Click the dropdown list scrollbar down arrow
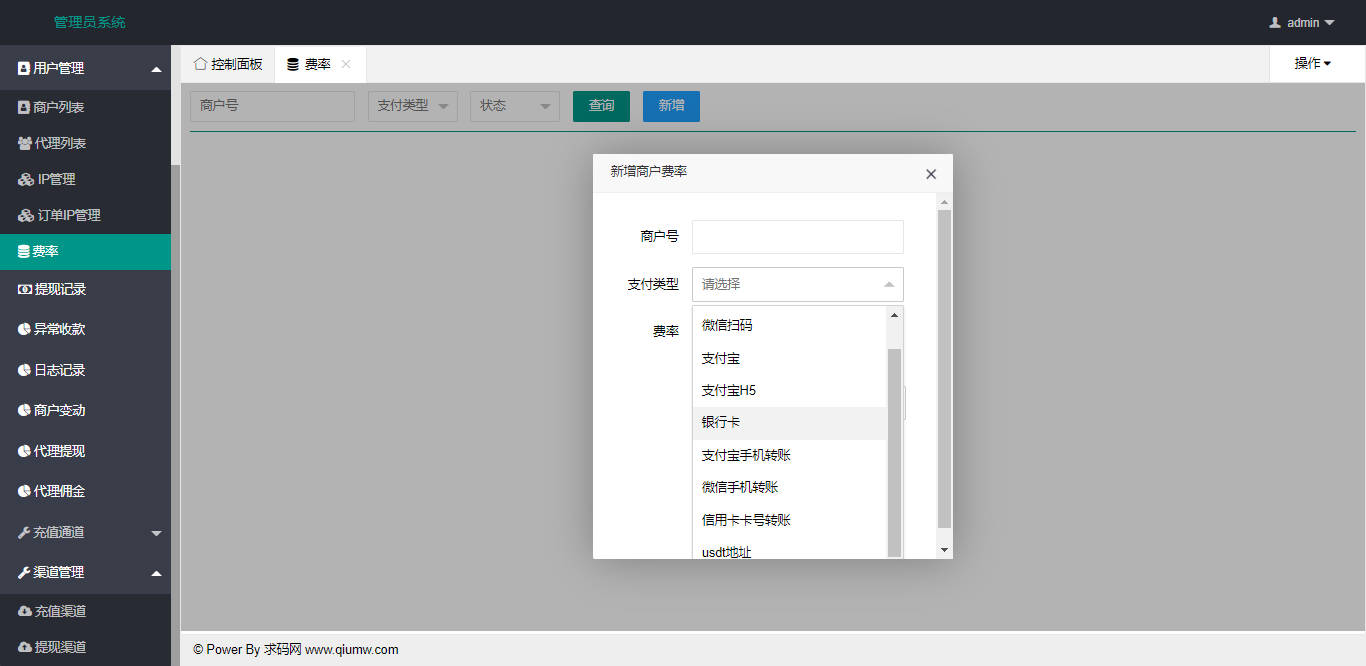Screen dimensions: 1366x666 pyautogui.click(x=894, y=552)
